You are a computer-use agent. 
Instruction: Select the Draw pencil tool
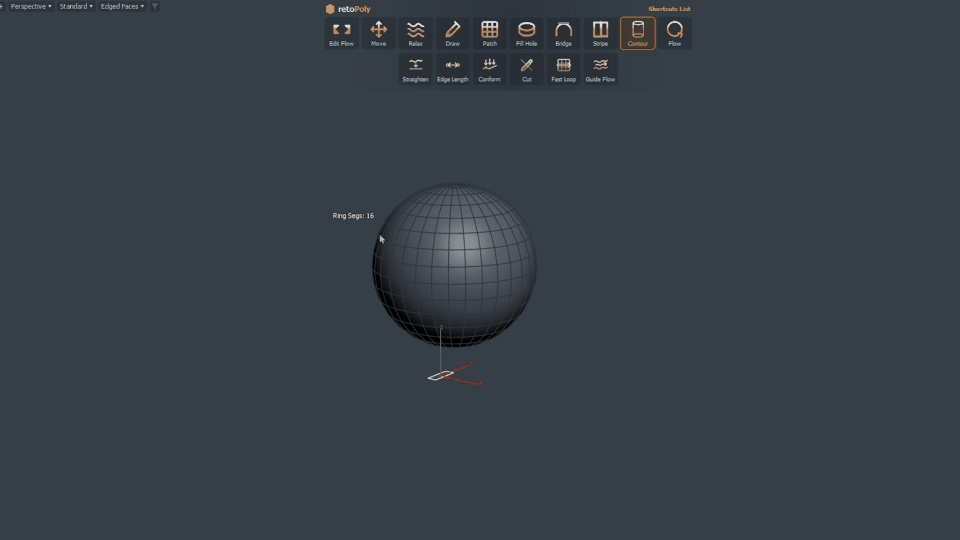click(x=452, y=34)
